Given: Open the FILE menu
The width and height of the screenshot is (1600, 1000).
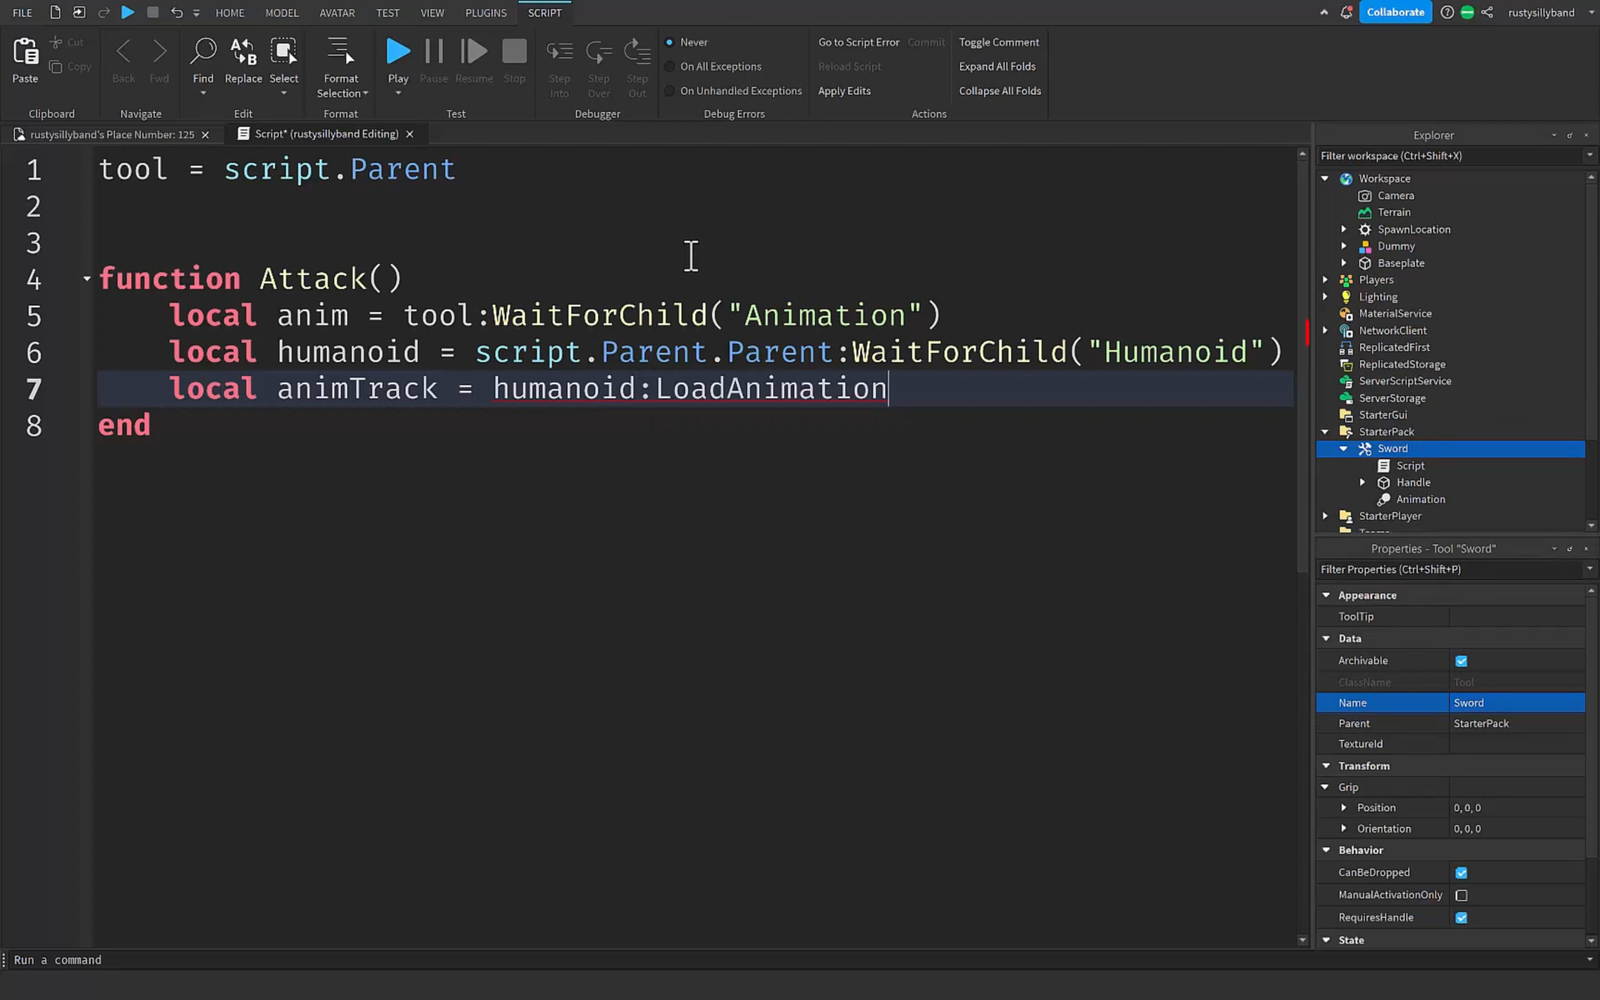Looking at the screenshot, I should [x=22, y=13].
